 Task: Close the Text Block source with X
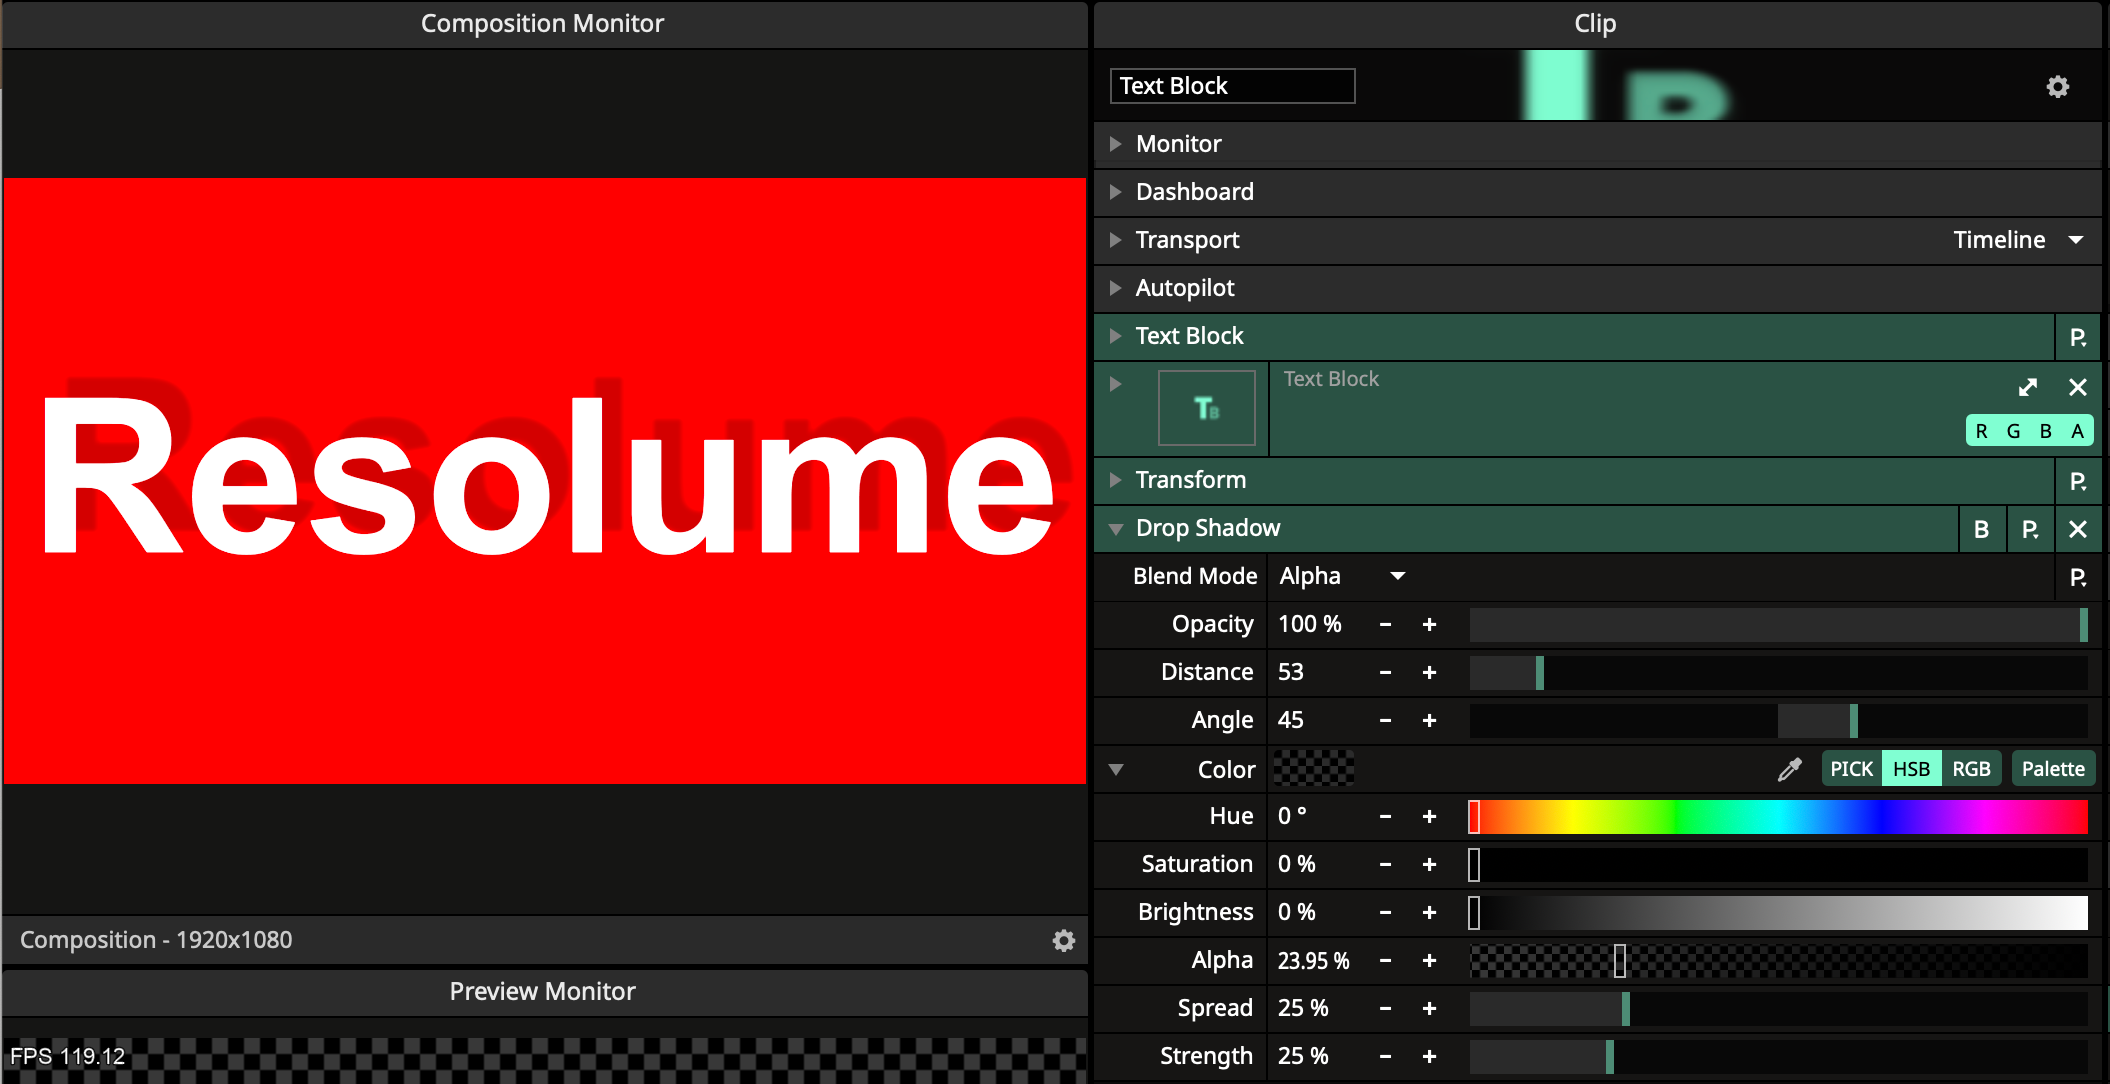coord(2077,387)
